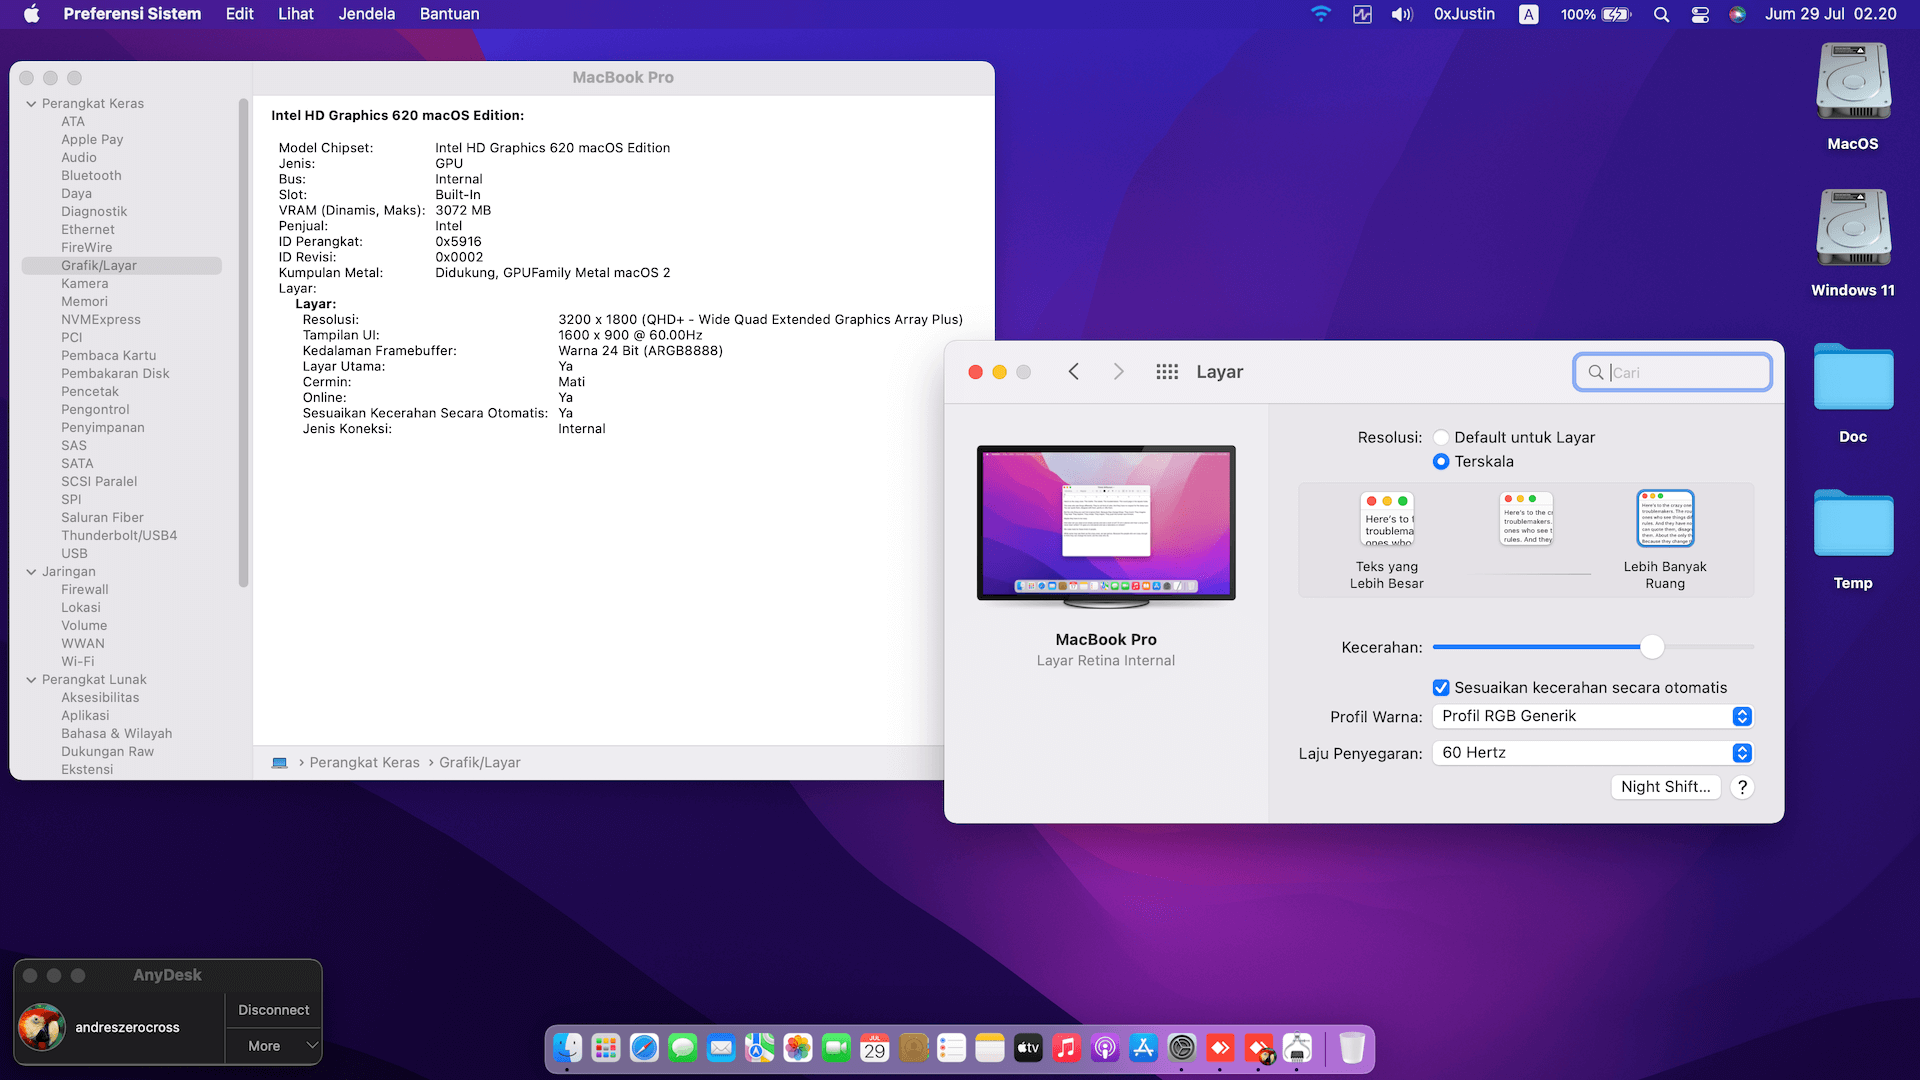
Task: Click the Wi-Fi icon in menu bar
Action: point(1321,14)
